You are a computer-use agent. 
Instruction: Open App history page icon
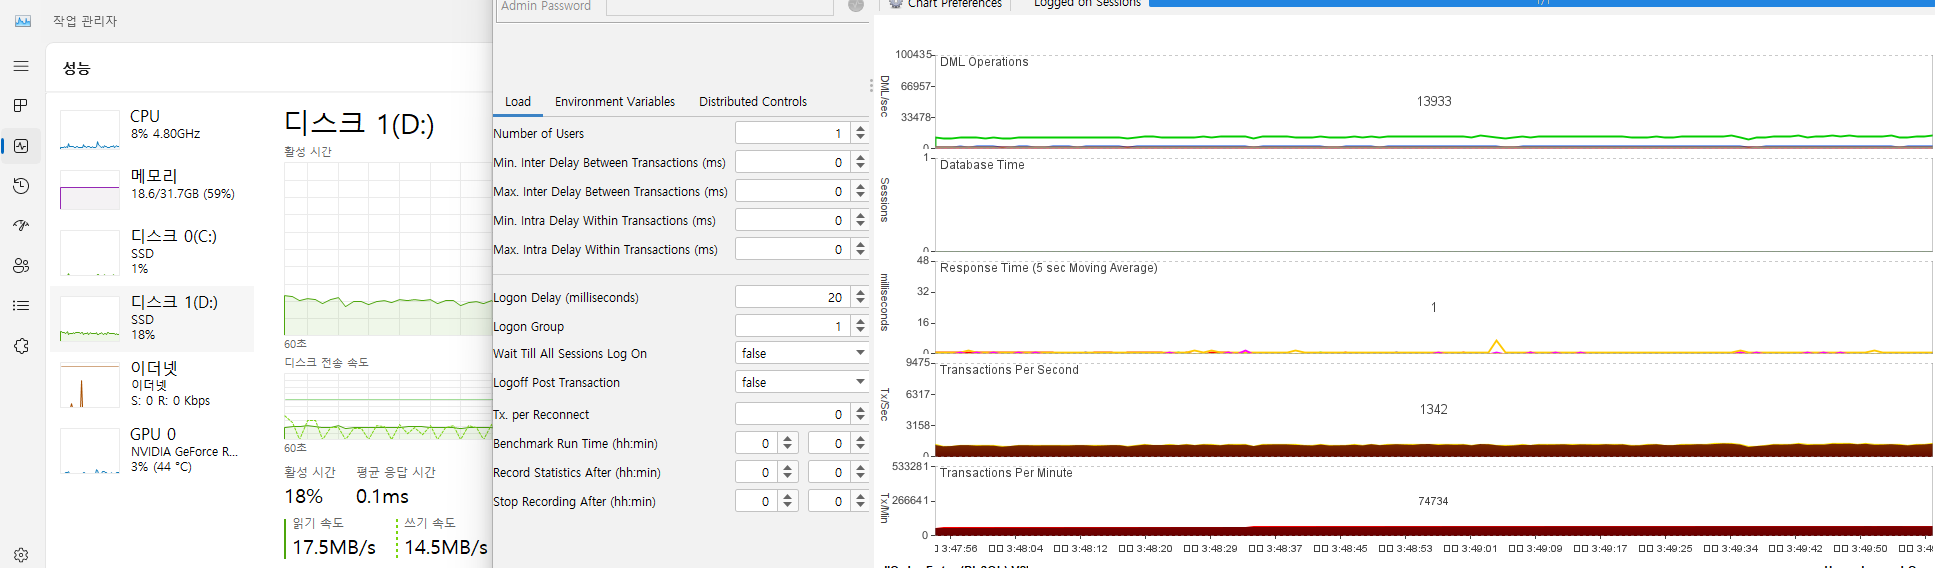coord(21,186)
